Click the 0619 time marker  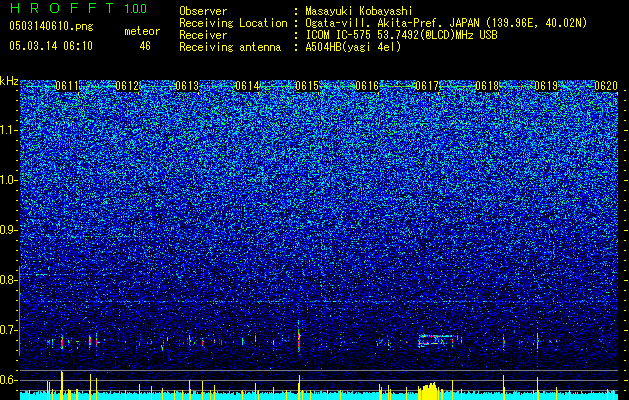[547, 86]
